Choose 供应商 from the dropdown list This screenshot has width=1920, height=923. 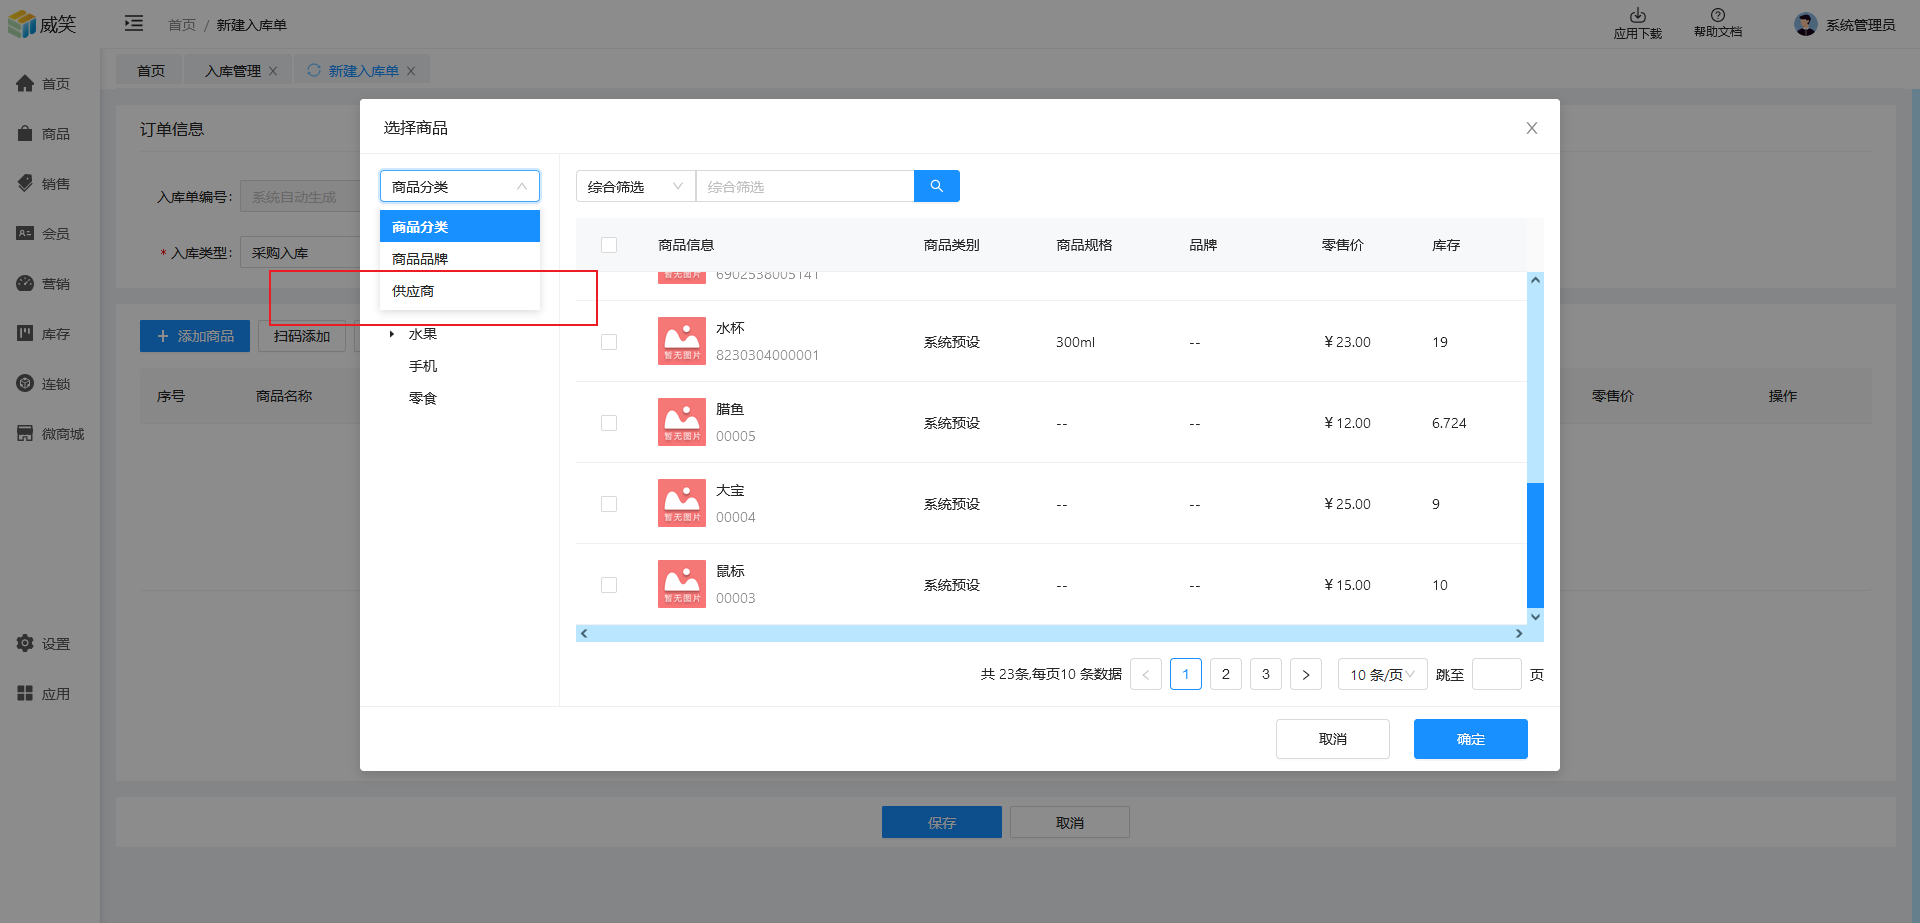[x=413, y=291]
